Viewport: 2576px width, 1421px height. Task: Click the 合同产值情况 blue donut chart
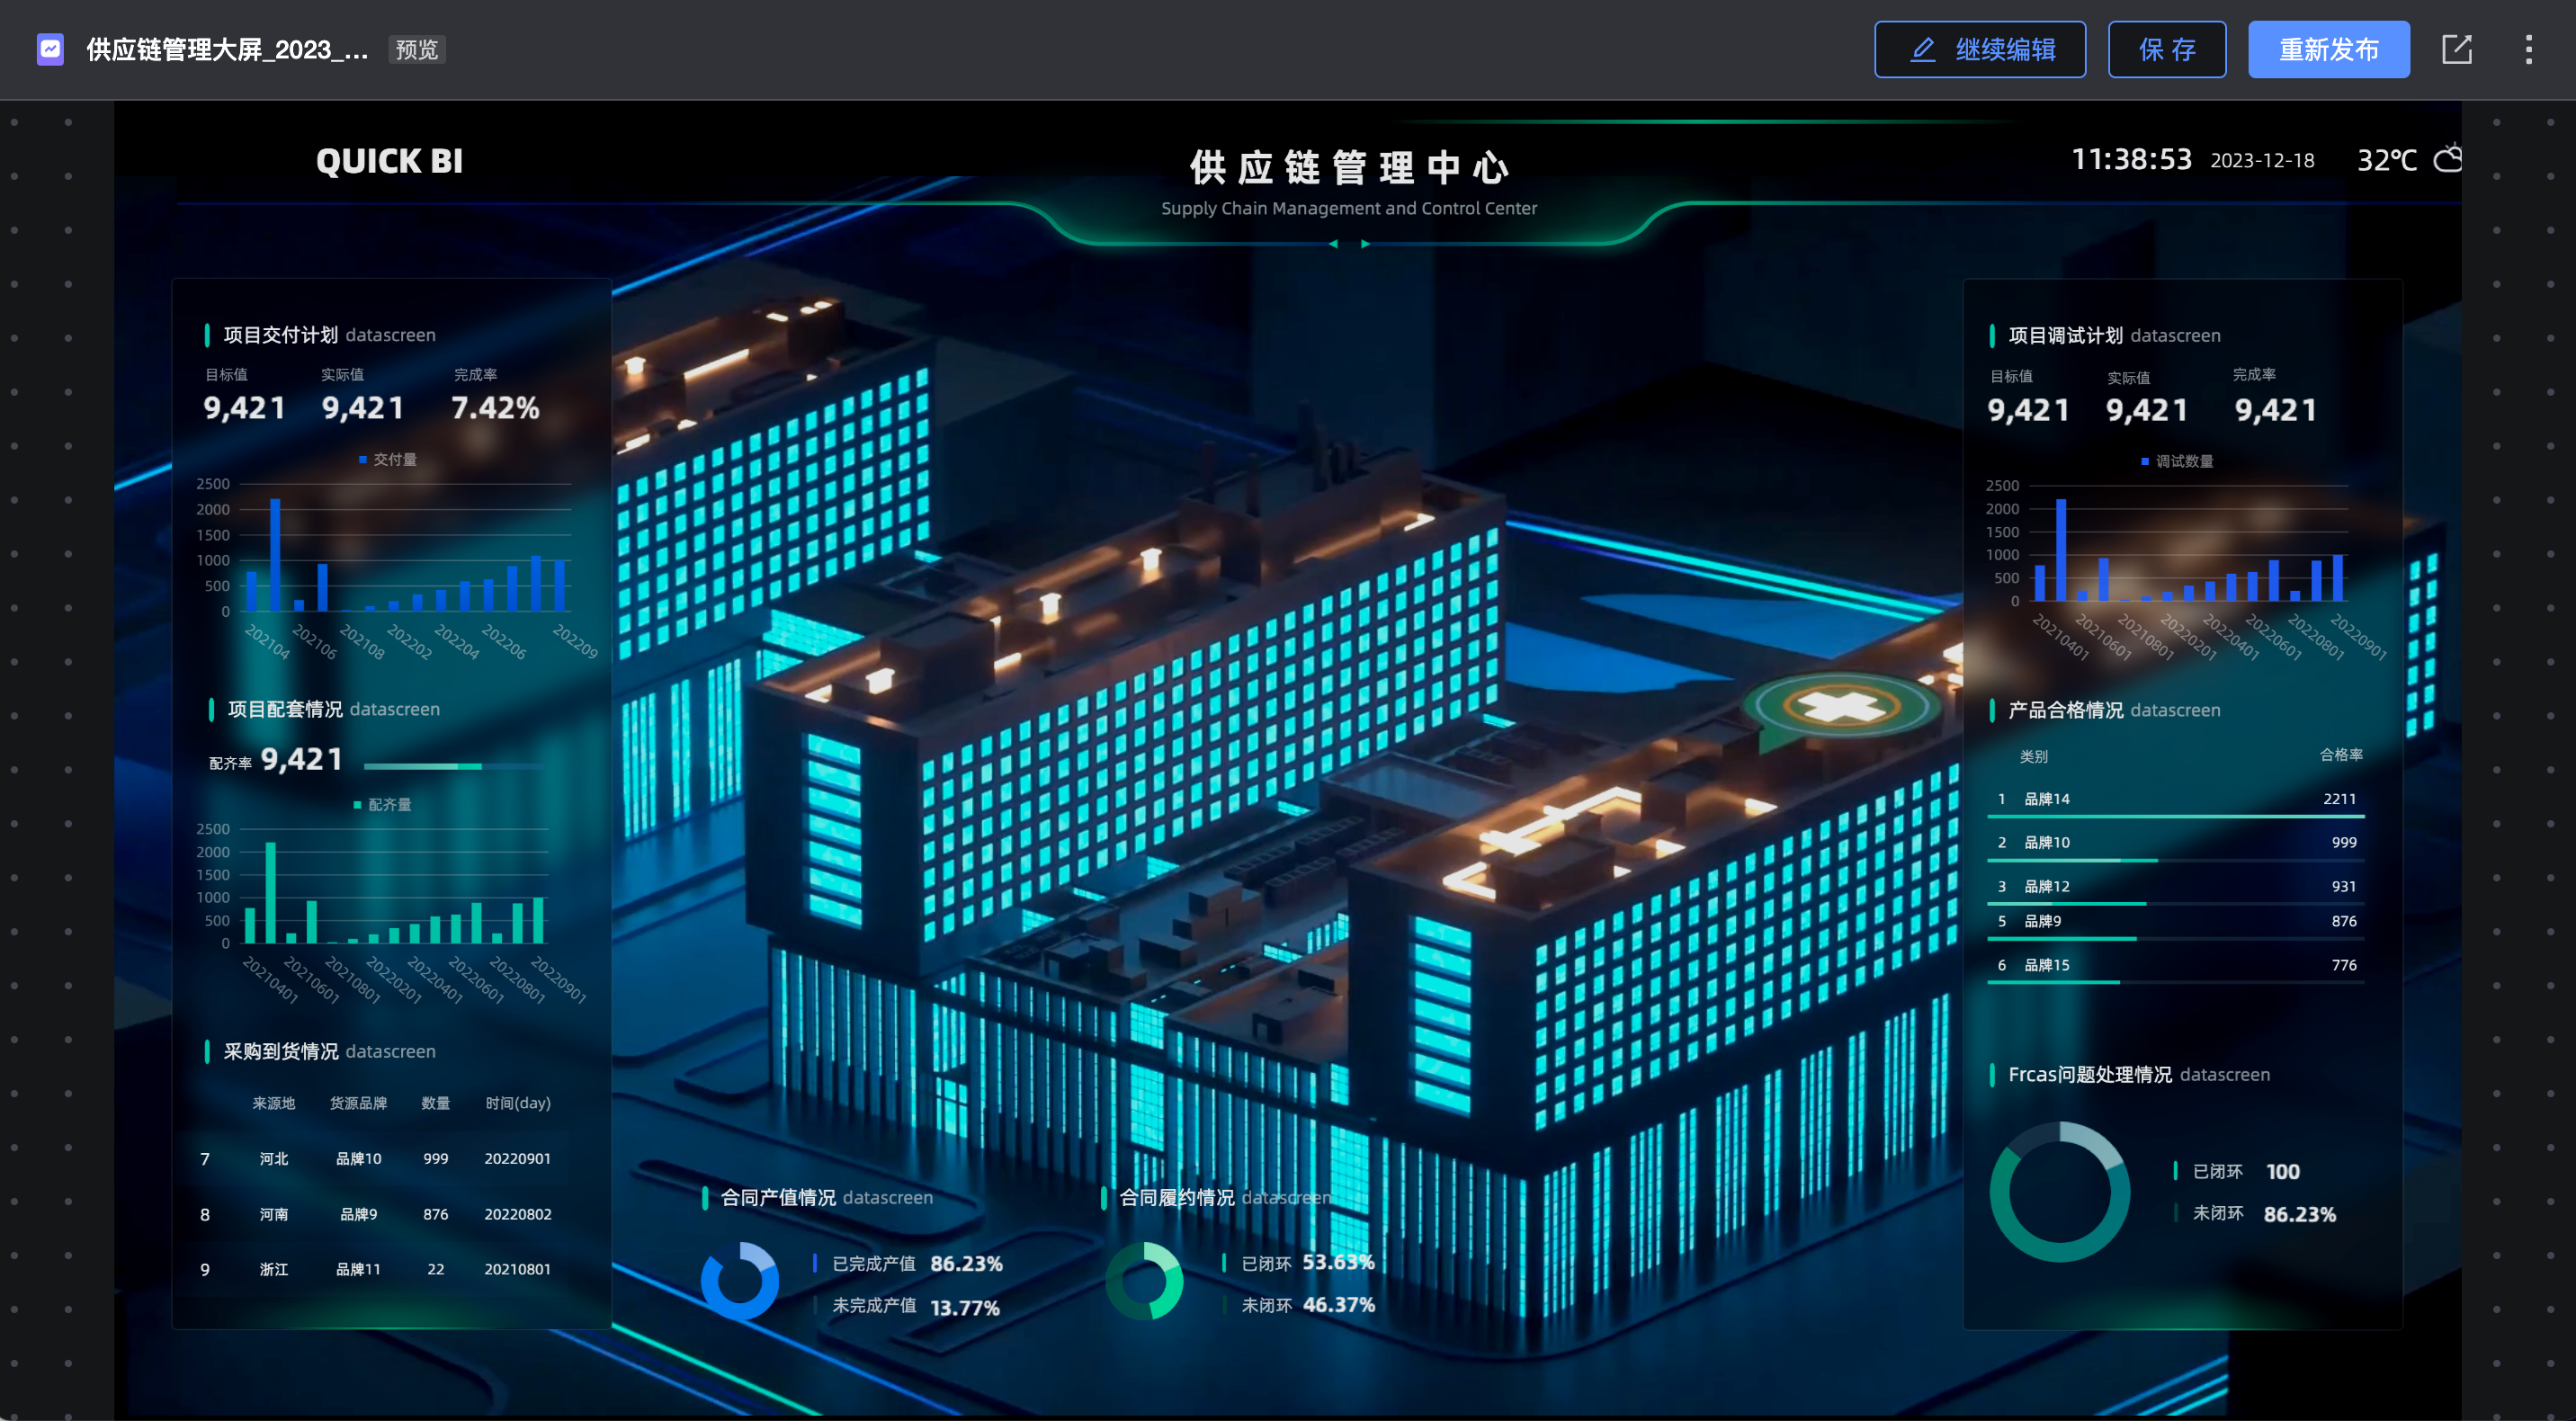click(x=740, y=1280)
